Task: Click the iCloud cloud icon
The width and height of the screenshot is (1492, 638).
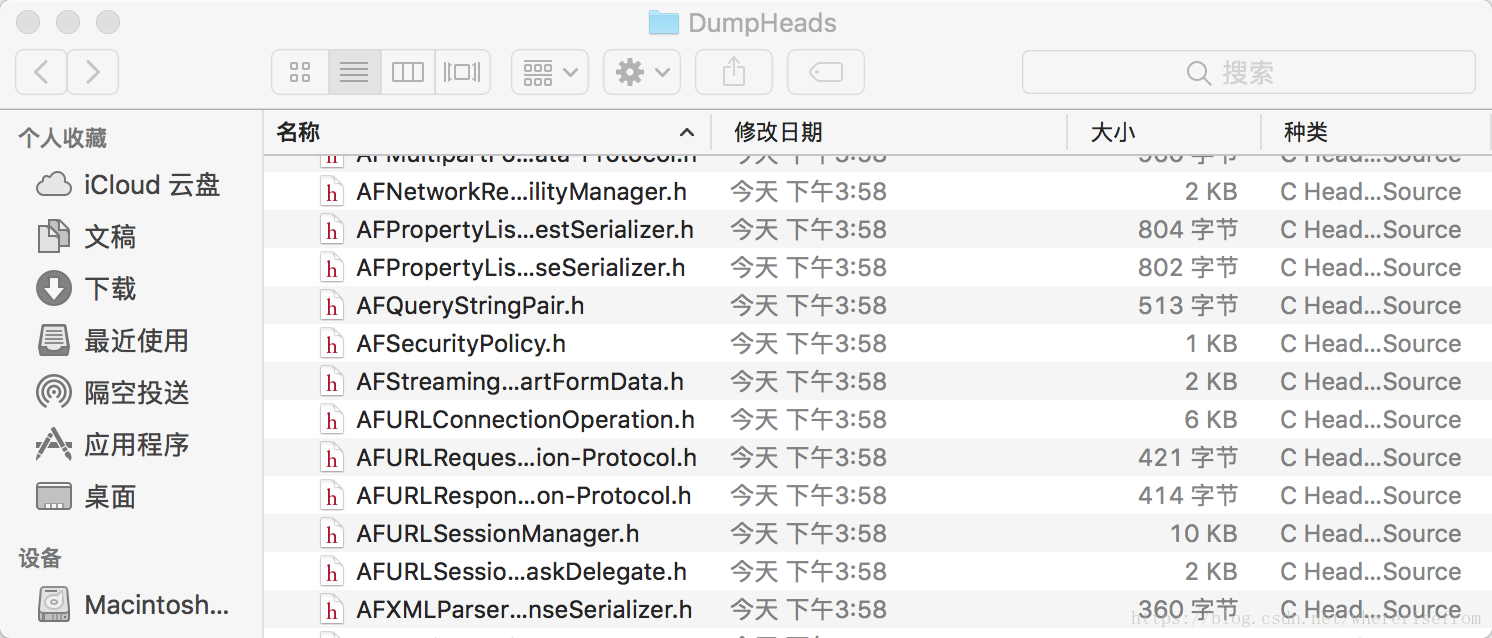Action: (x=54, y=185)
